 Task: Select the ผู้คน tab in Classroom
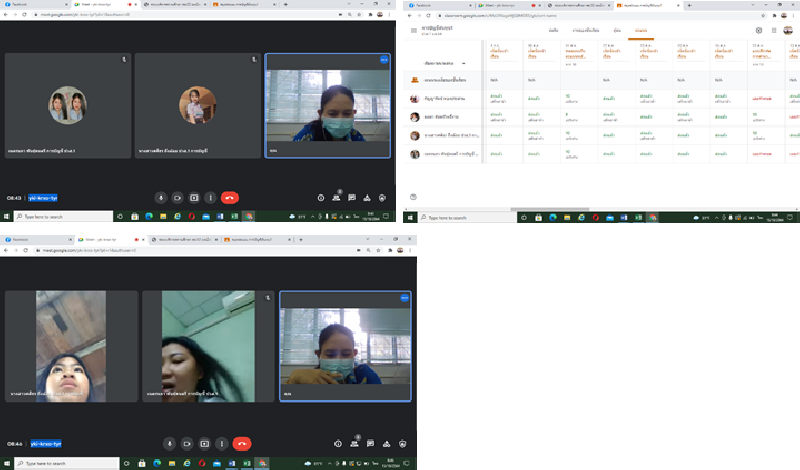click(617, 31)
